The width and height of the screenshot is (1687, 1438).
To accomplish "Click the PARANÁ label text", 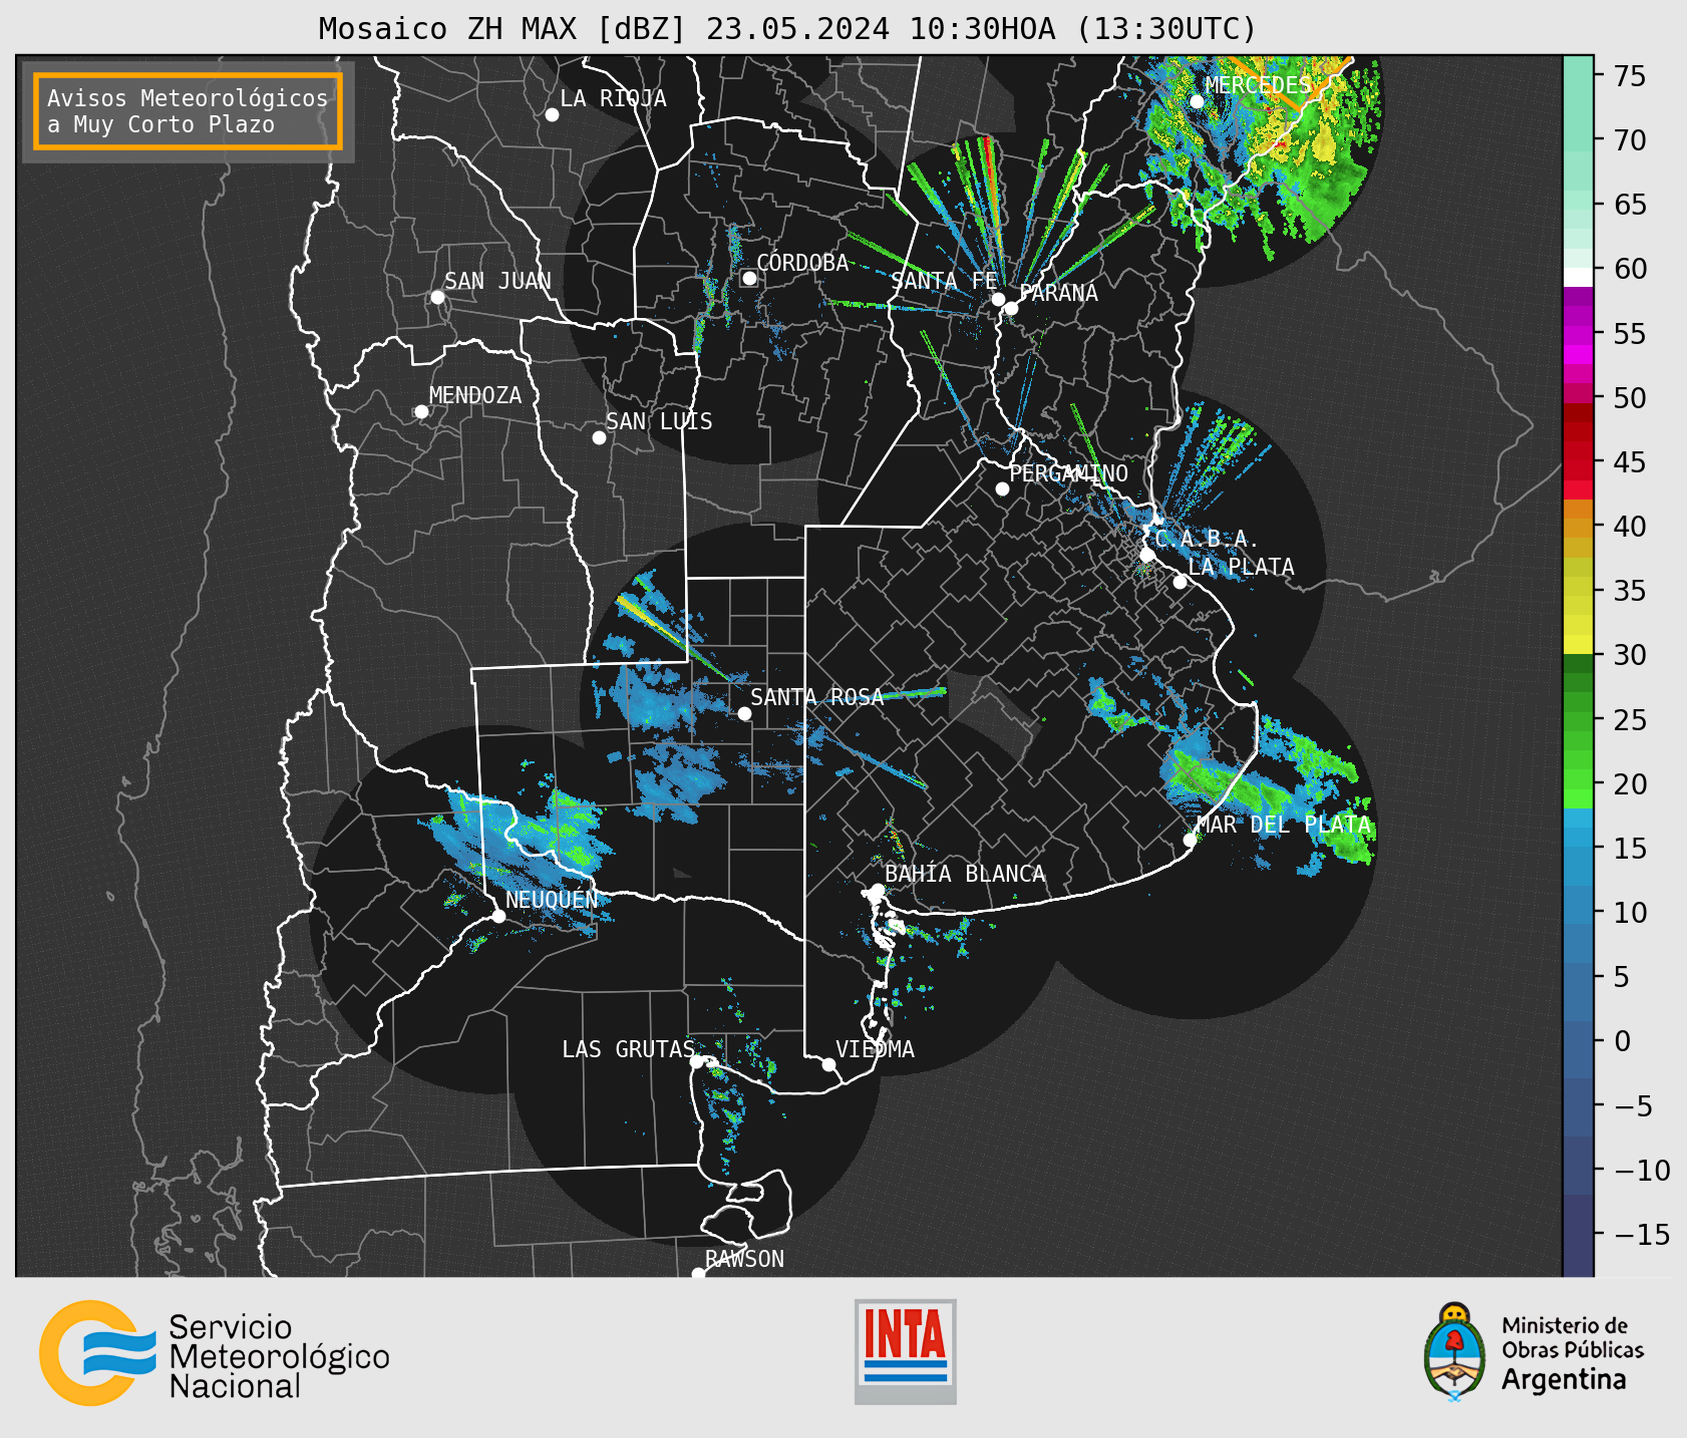I will coord(1058,293).
